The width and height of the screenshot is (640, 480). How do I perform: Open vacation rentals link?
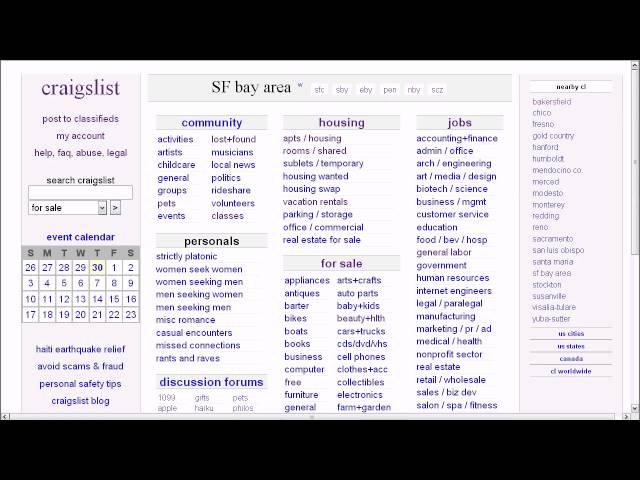tap(316, 202)
